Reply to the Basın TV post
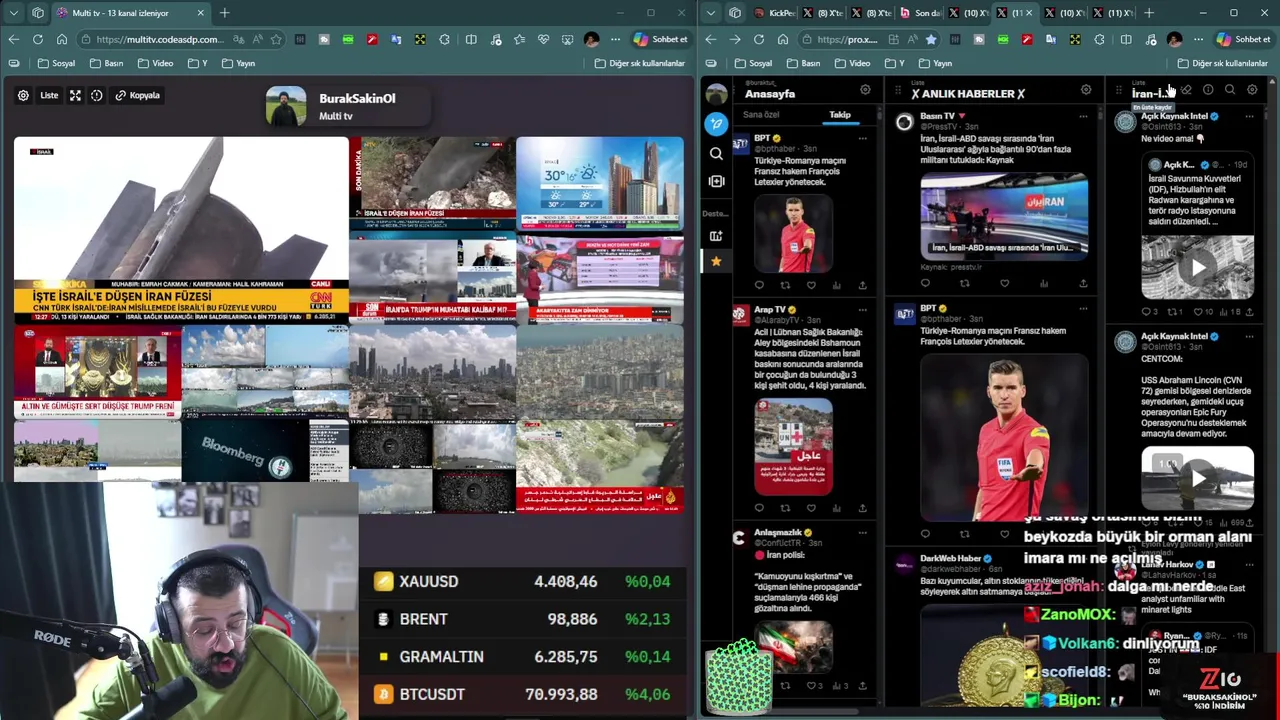This screenshot has height=720, width=1280. (925, 283)
